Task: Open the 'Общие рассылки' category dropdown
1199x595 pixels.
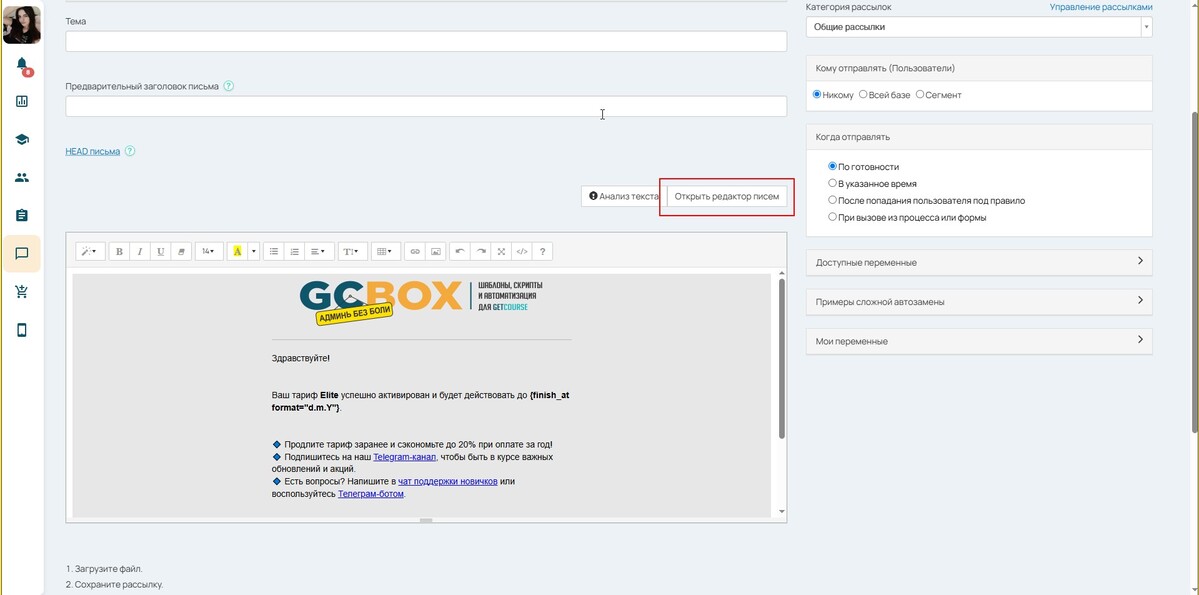Action: click(978, 27)
